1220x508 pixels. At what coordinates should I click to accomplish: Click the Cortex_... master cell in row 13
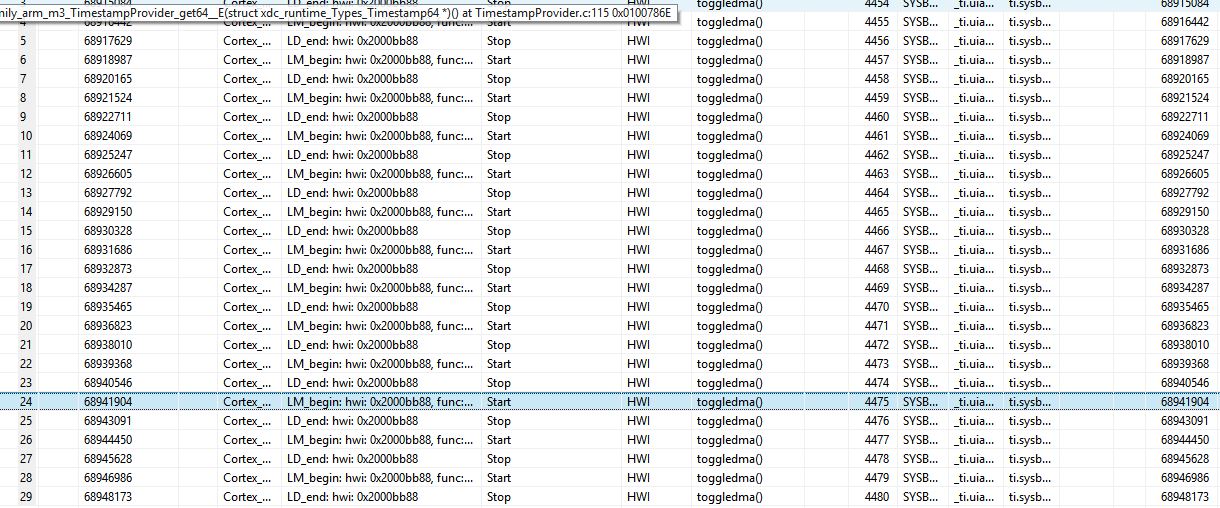click(x=247, y=193)
